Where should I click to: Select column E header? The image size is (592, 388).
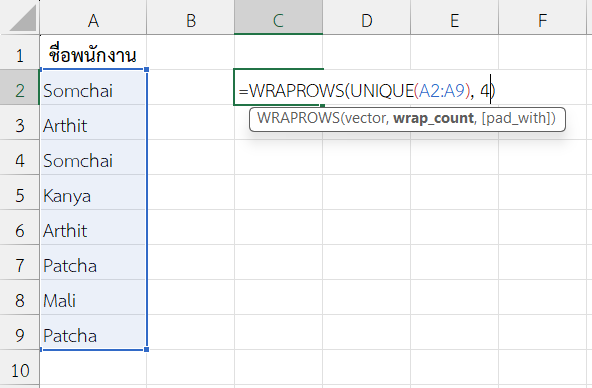pyautogui.click(x=454, y=17)
